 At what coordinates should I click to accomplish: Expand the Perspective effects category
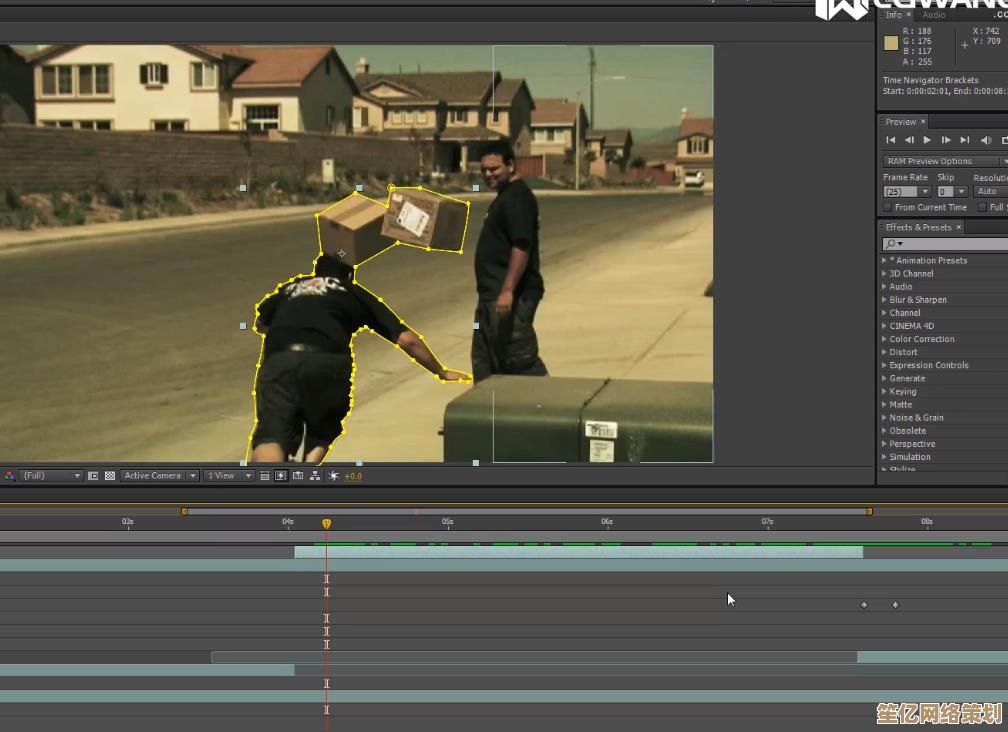point(885,444)
